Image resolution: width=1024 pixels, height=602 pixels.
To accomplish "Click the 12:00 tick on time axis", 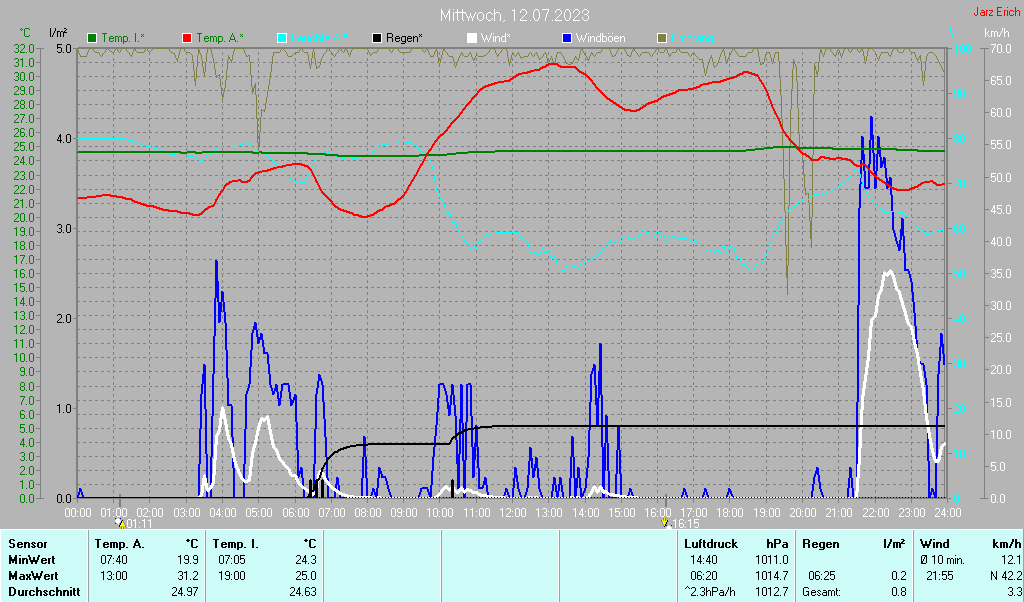I will point(512,511).
